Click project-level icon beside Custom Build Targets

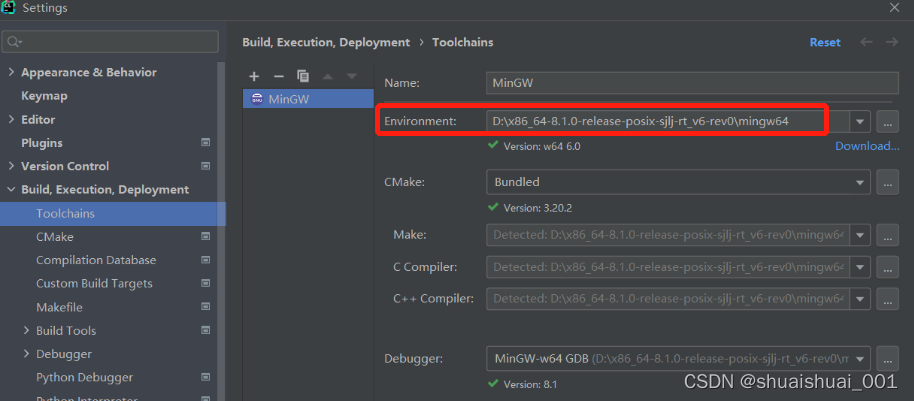click(205, 283)
